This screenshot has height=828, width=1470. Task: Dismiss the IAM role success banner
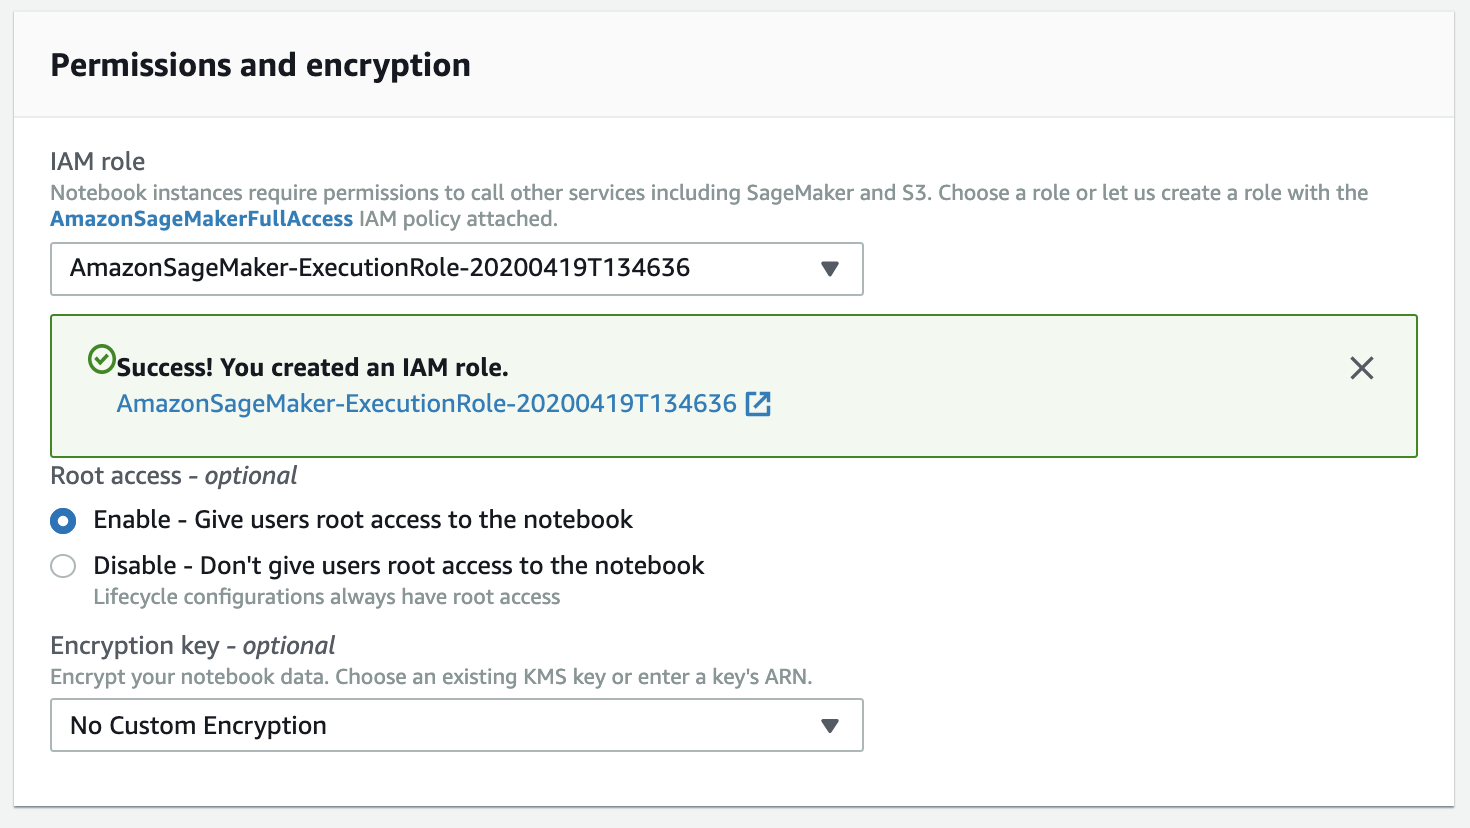[1361, 368]
